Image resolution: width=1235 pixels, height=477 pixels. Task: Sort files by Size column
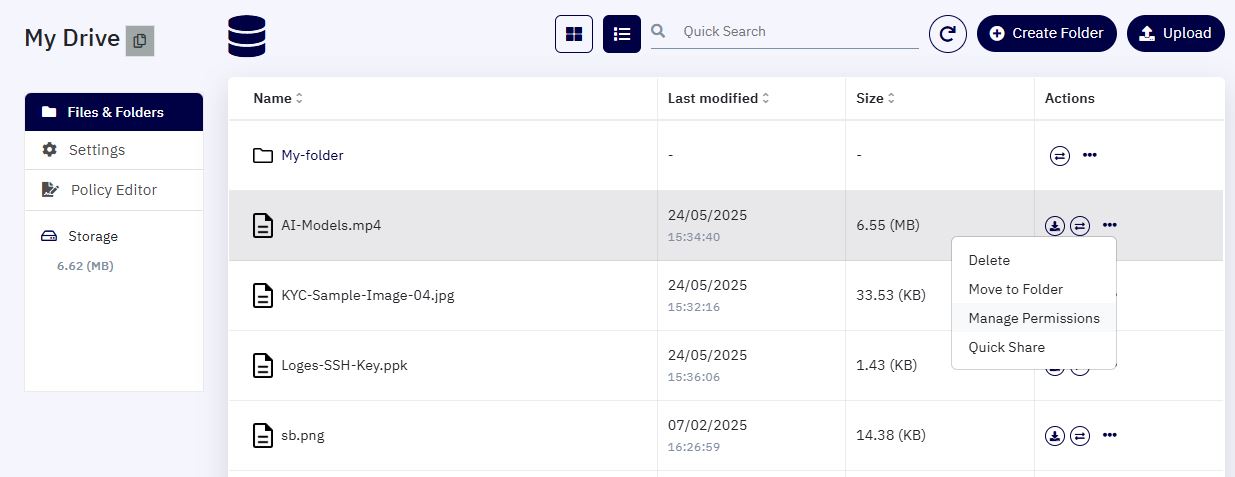pyautogui.click(x=876, y=98)
